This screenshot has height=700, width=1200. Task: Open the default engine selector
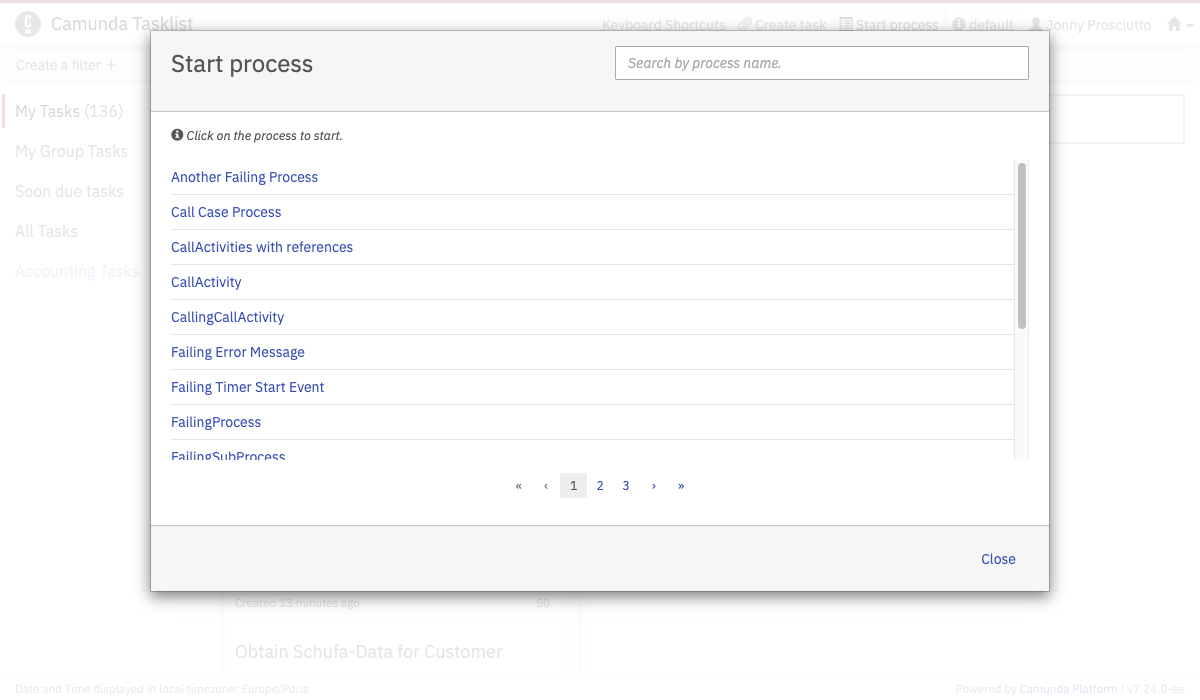pyautogui.click(x=983, y=25)
